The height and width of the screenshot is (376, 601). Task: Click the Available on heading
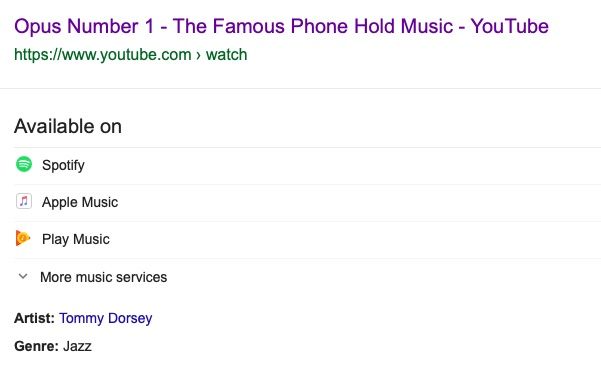(68, 126)
